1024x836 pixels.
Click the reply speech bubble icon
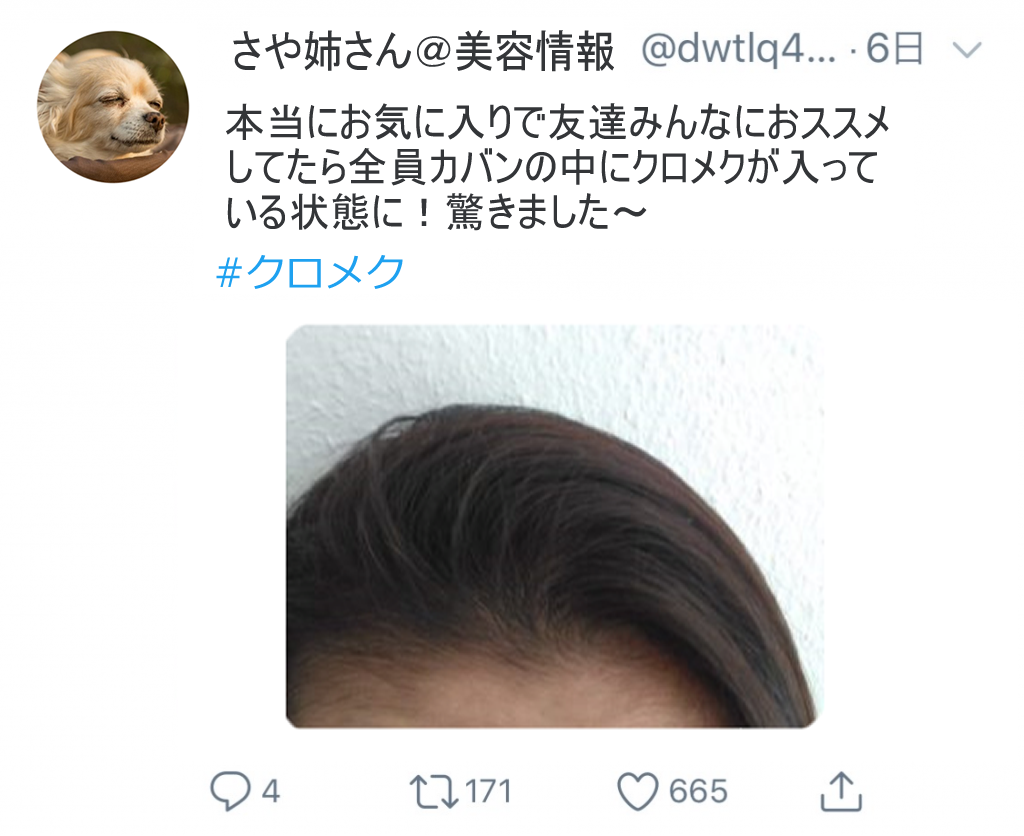click(230, 791)
